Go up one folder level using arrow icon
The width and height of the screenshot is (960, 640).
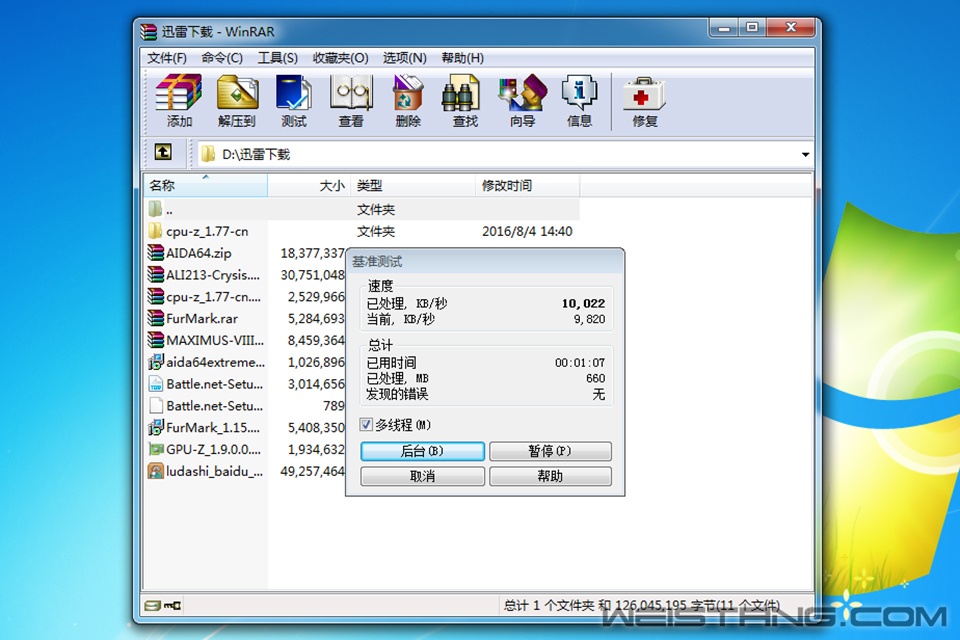click(163, 152)
